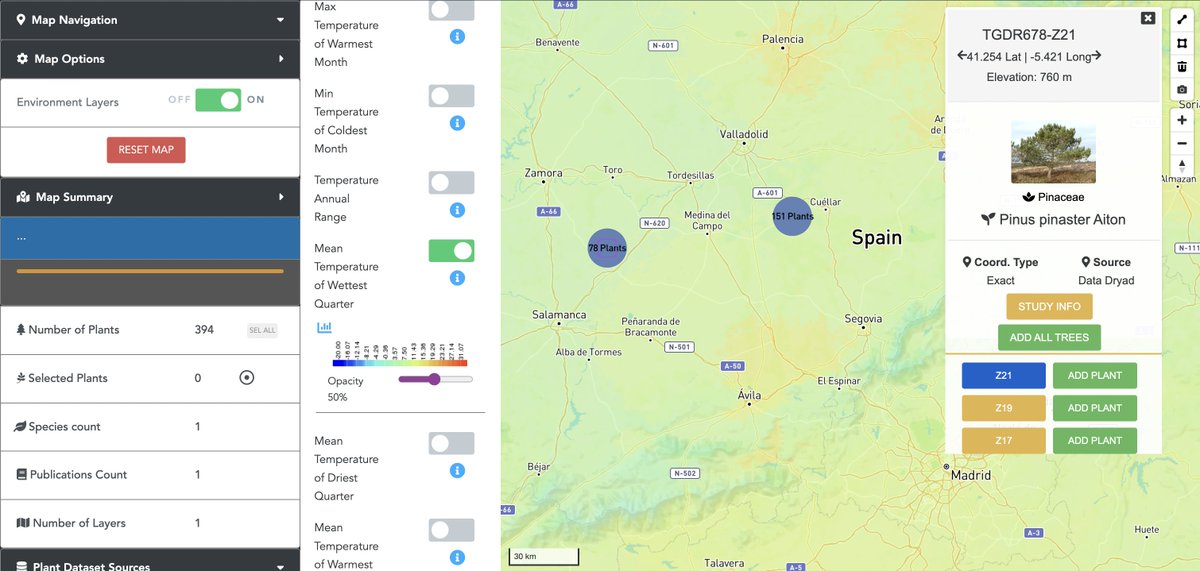Open chart icon under Wettest Quarter layer
The width and height of the screenshot is (1200, 571).
(x=324, y=327)
